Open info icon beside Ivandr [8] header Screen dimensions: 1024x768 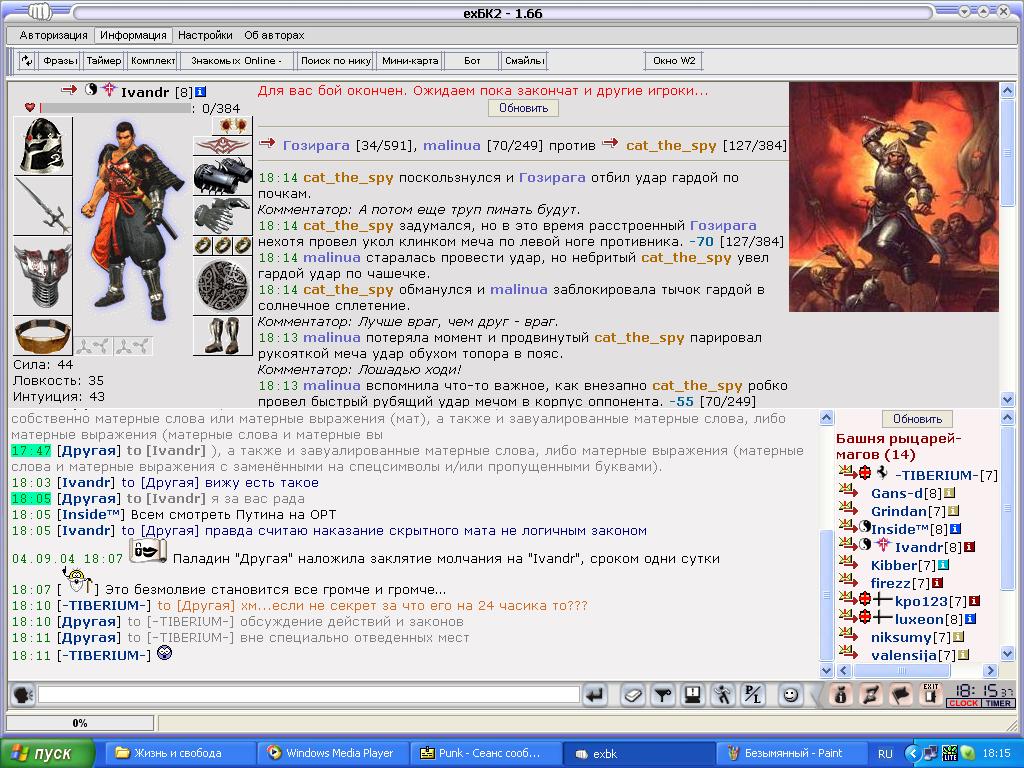(200, 92)
